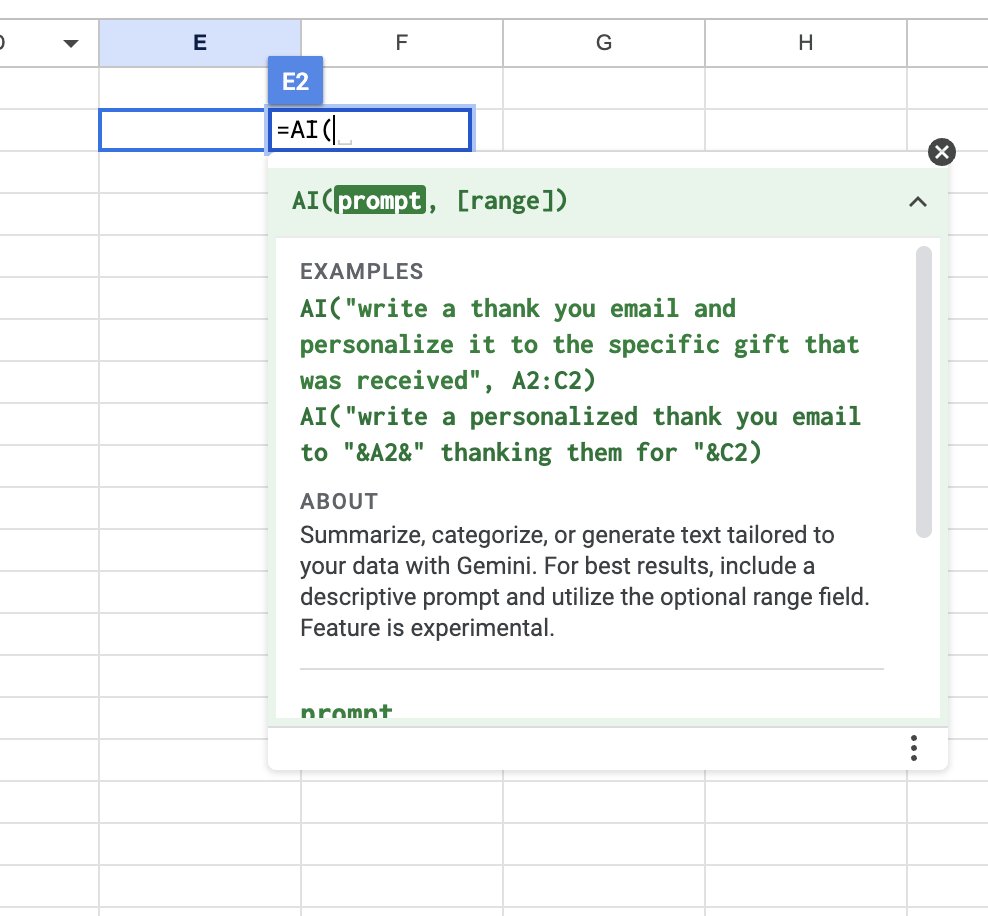Click the AI(prompt, [range]) signature text
The image size is (988, 916).
430,200
